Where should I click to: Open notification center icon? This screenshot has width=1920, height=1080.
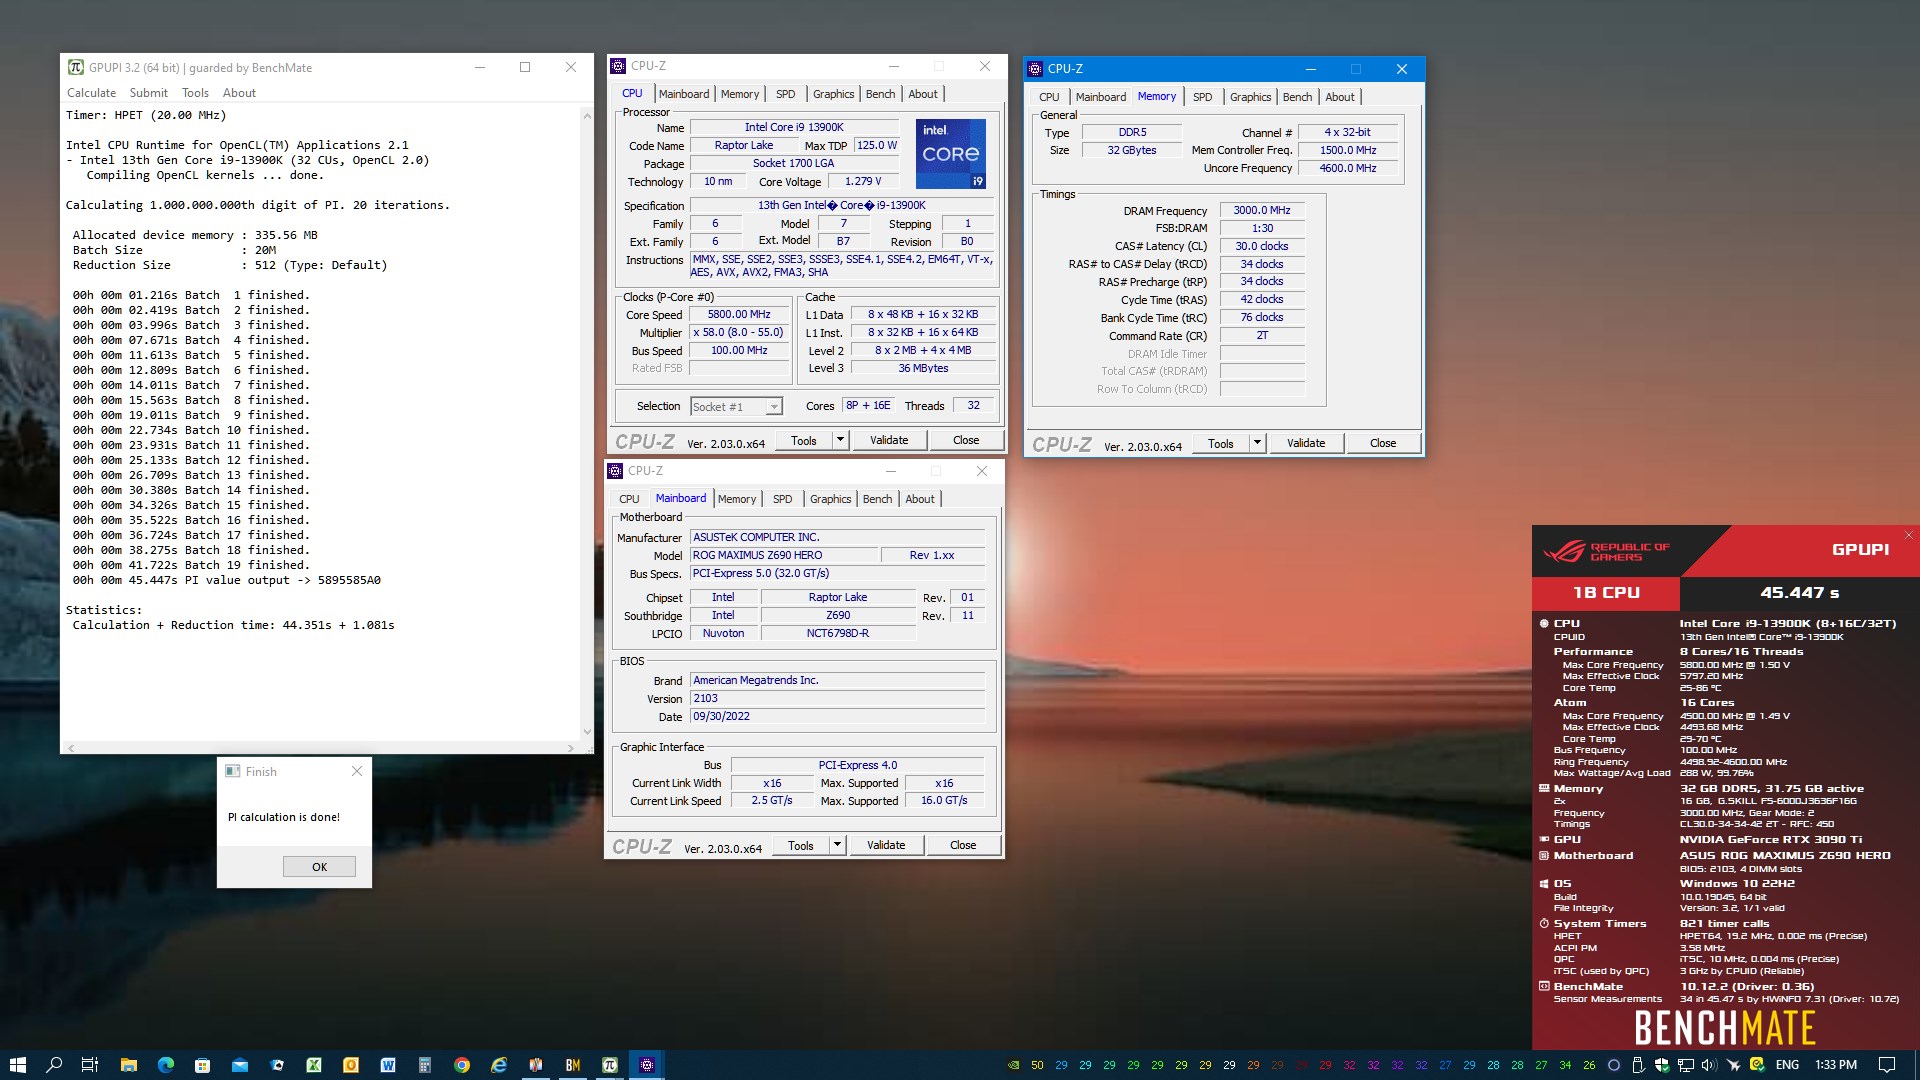pyautogui.click(x=1887, y=1065)
